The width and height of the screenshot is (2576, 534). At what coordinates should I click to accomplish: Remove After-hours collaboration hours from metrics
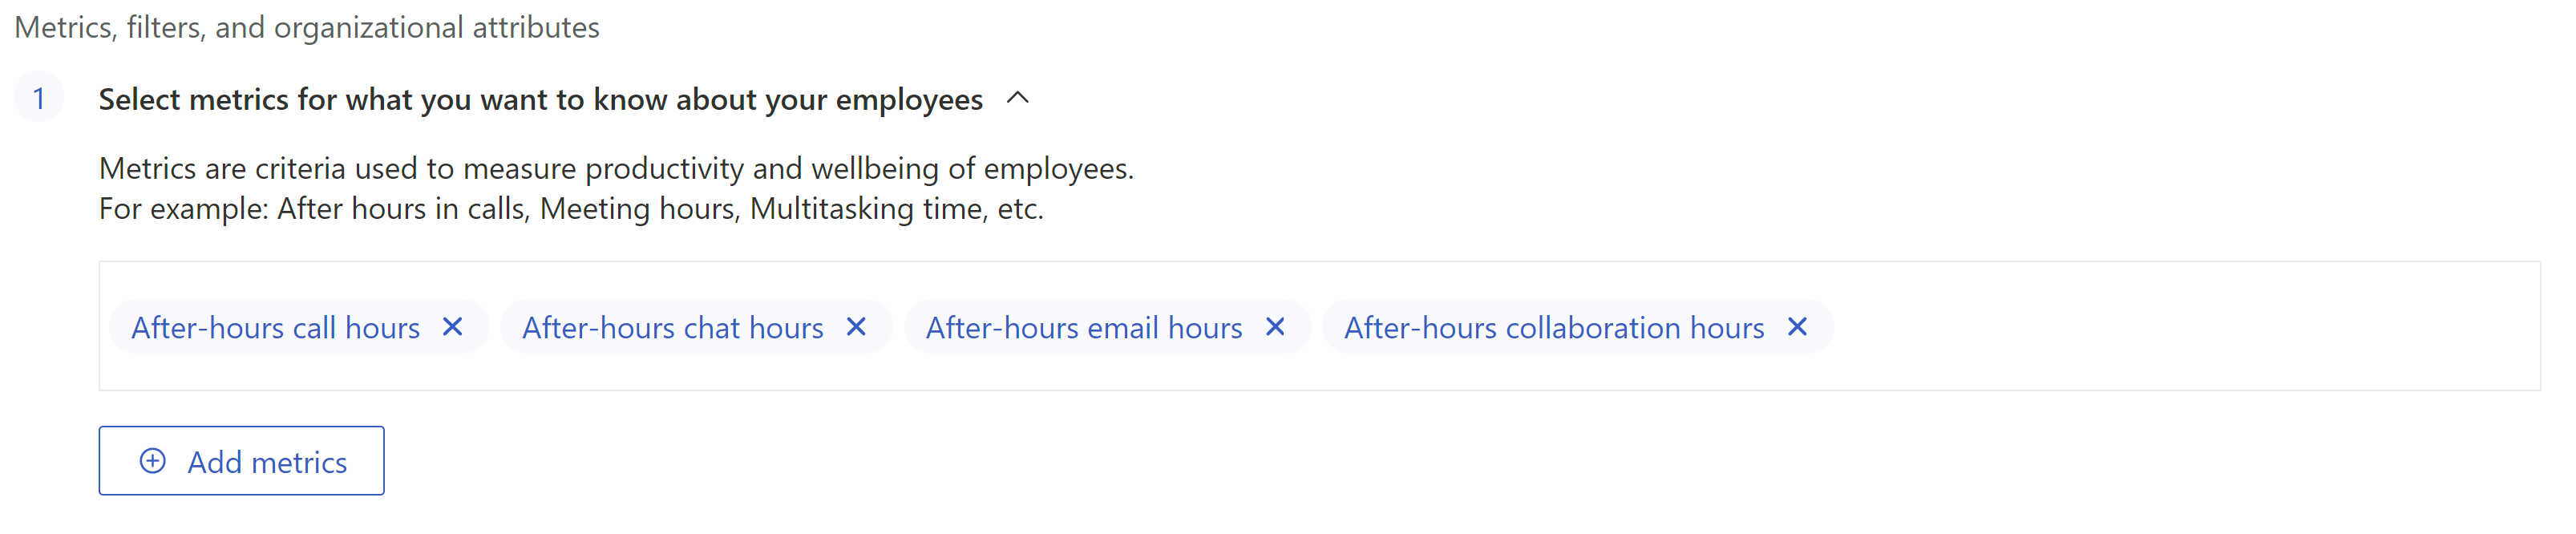(x=1797, y=327)
